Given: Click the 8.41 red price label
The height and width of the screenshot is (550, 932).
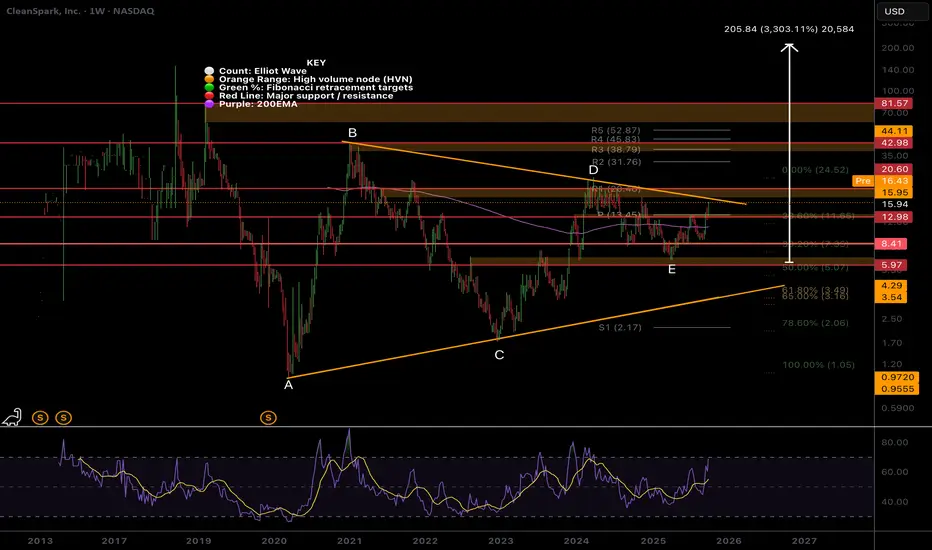Looking at the screenshot, I should click(891, 244).
